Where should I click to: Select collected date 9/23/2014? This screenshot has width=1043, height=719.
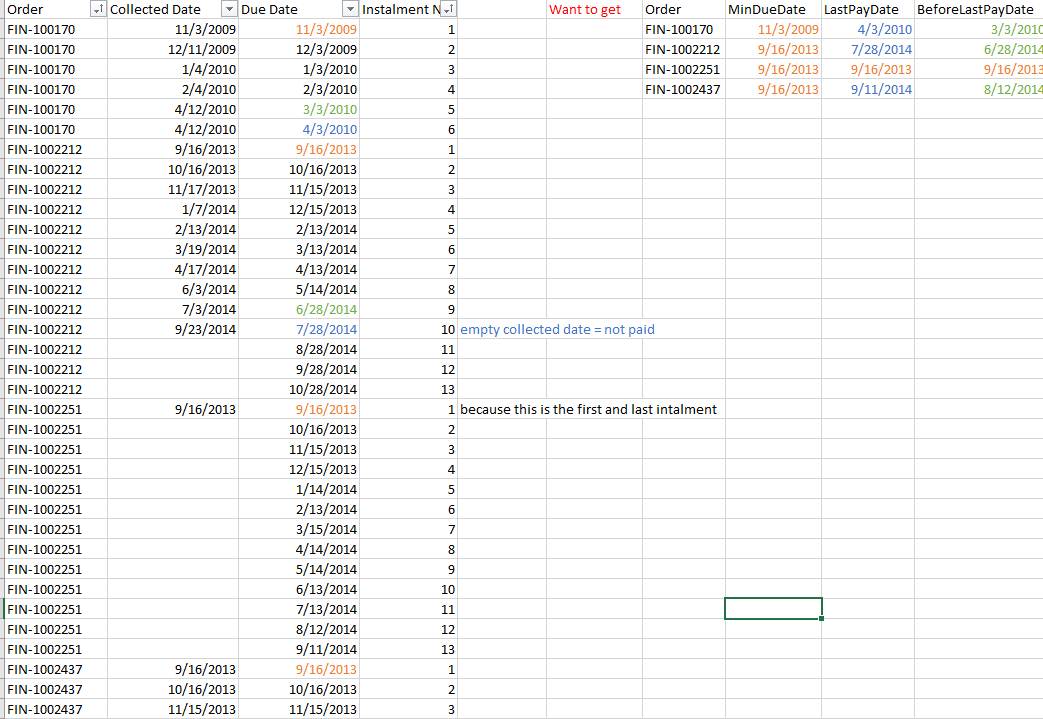[173, 329]
